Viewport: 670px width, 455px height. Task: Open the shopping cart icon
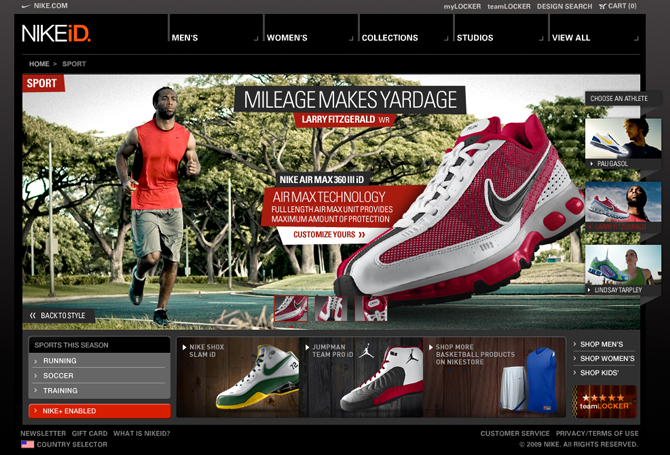[x=602, y=6]
